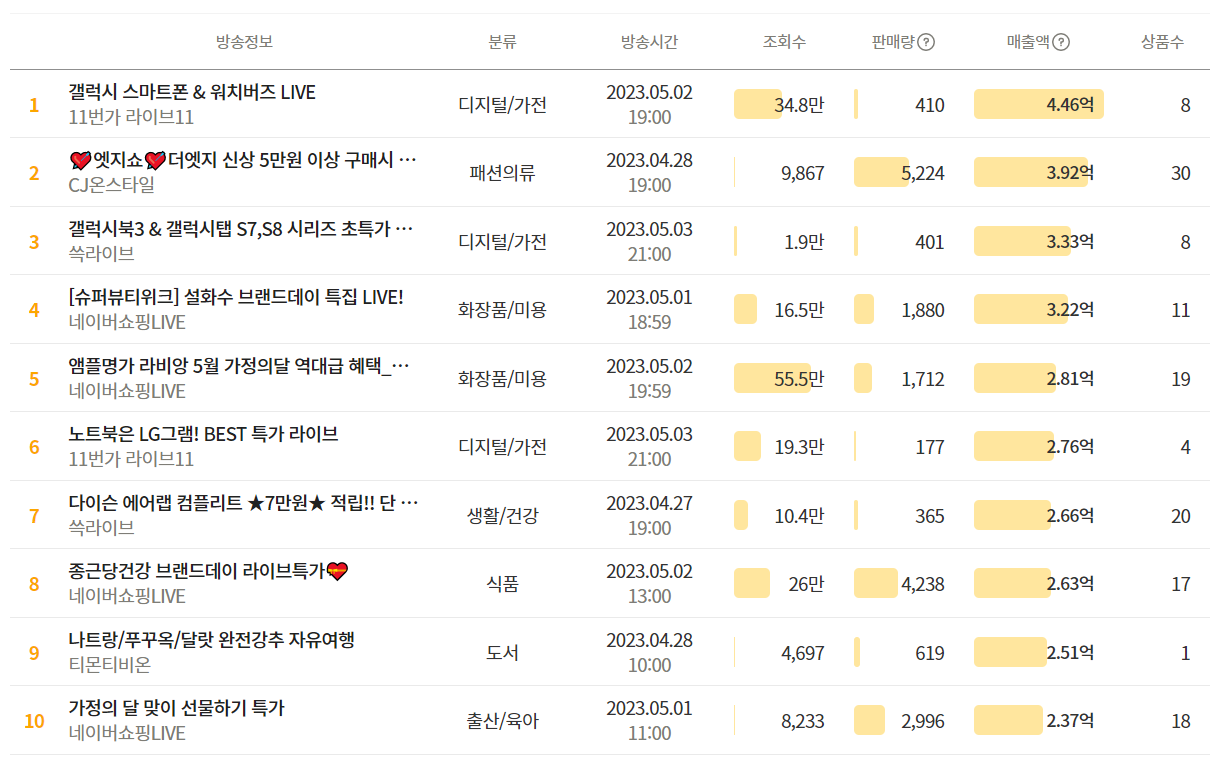
Task: Open the 설화수 브랜드데이 특집 LIVE broadcast
Action: [236, 297]
